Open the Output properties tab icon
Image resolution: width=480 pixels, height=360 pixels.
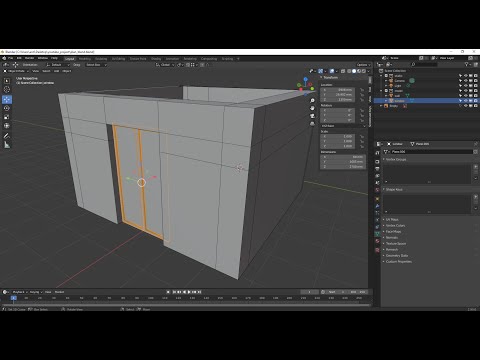[377, 169]
